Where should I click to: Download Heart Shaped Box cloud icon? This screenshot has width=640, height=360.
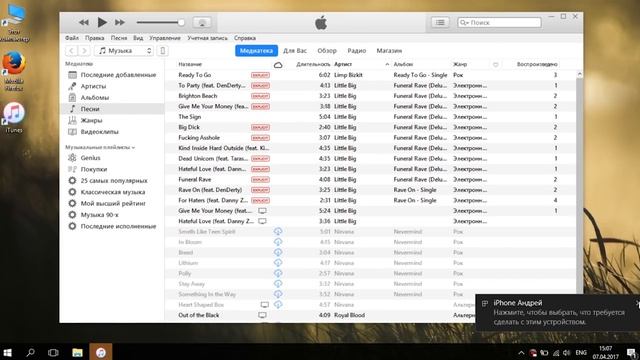[x=278, y=304]
